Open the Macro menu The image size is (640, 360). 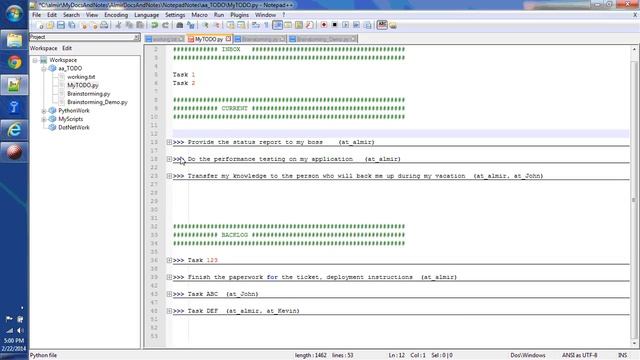pos(200,15)
